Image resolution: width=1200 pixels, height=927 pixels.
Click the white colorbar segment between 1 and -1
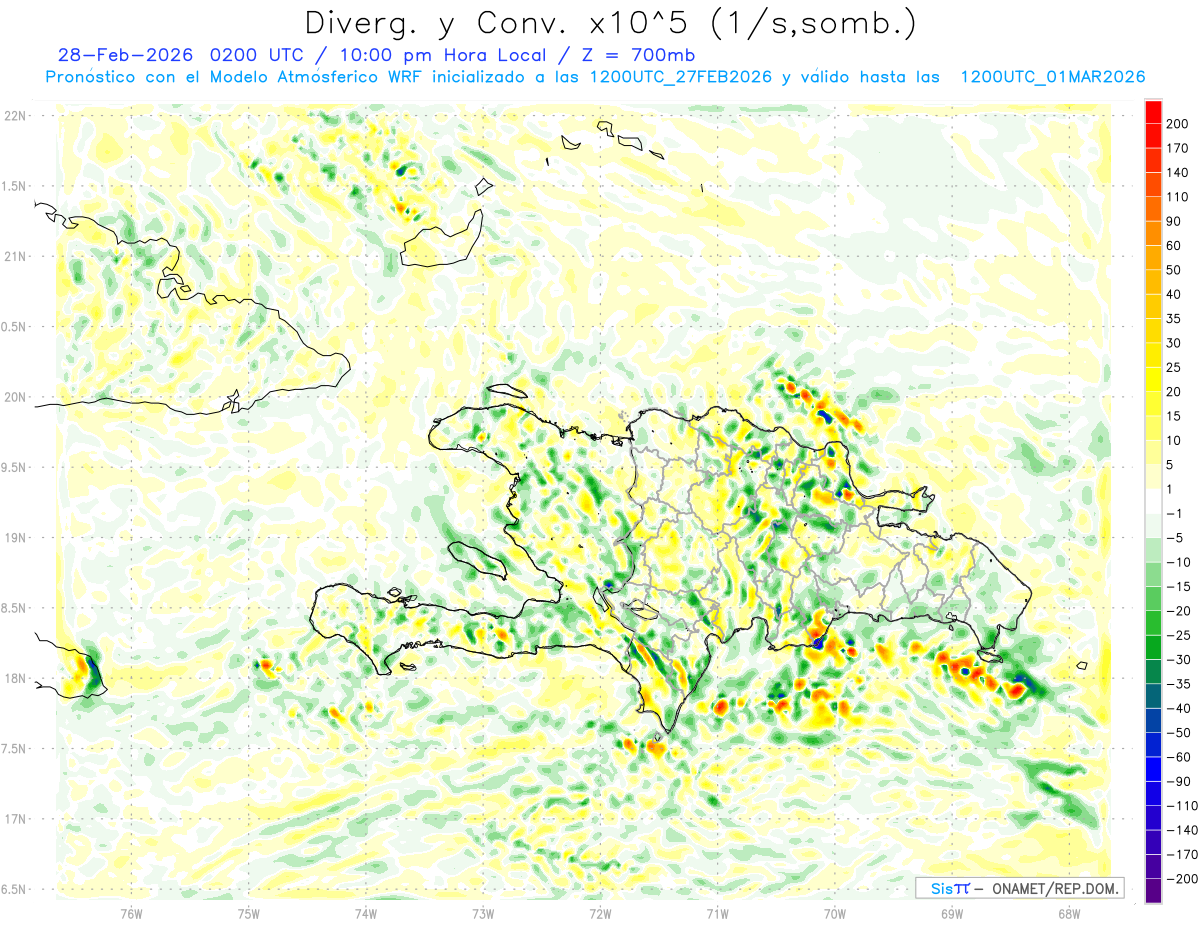1153,502
